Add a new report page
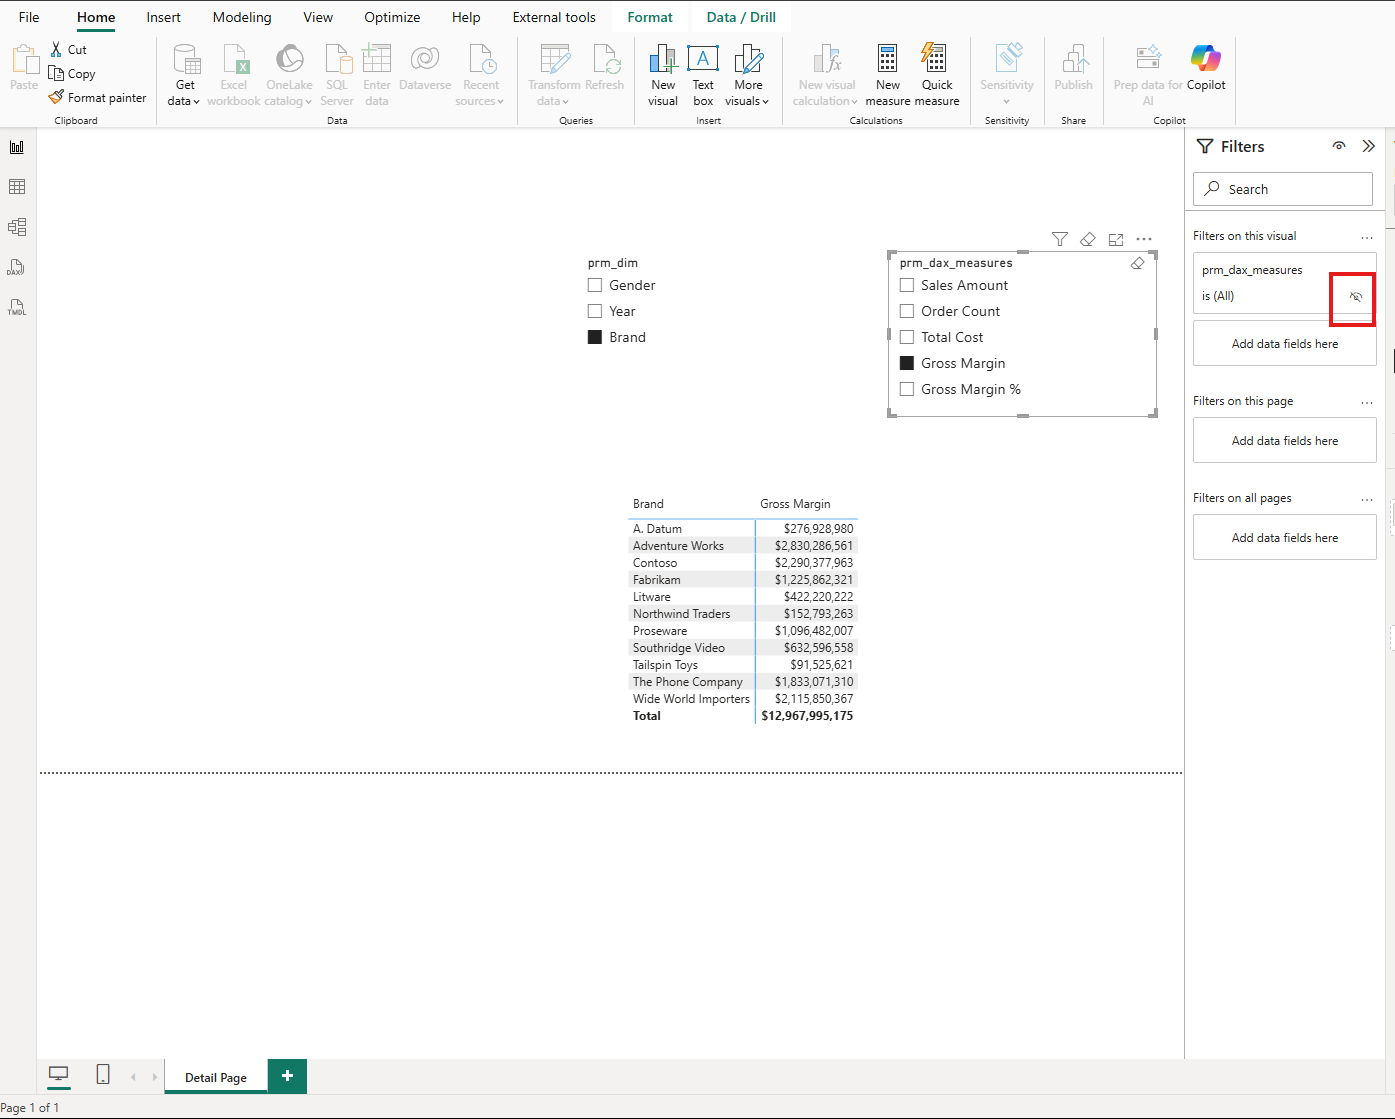 point(287,1076)
